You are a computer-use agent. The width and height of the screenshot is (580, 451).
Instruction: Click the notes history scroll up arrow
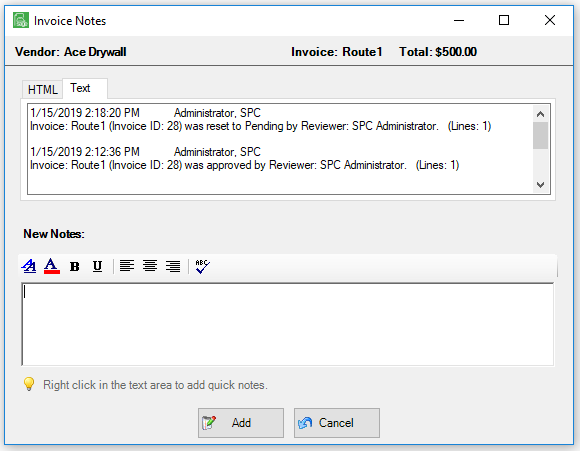[540, 114]
